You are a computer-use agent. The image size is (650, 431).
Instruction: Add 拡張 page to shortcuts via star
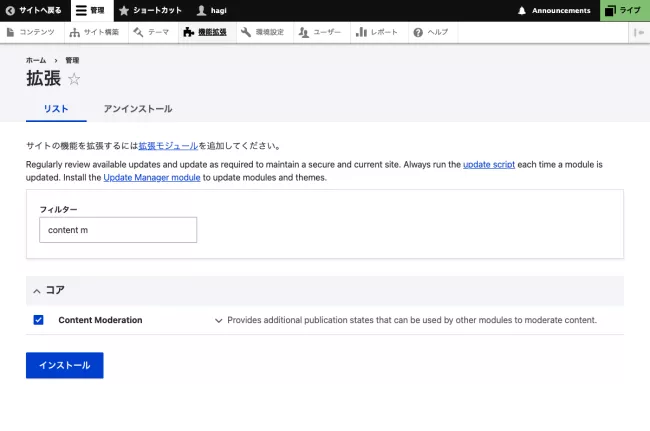click(74, 79)
